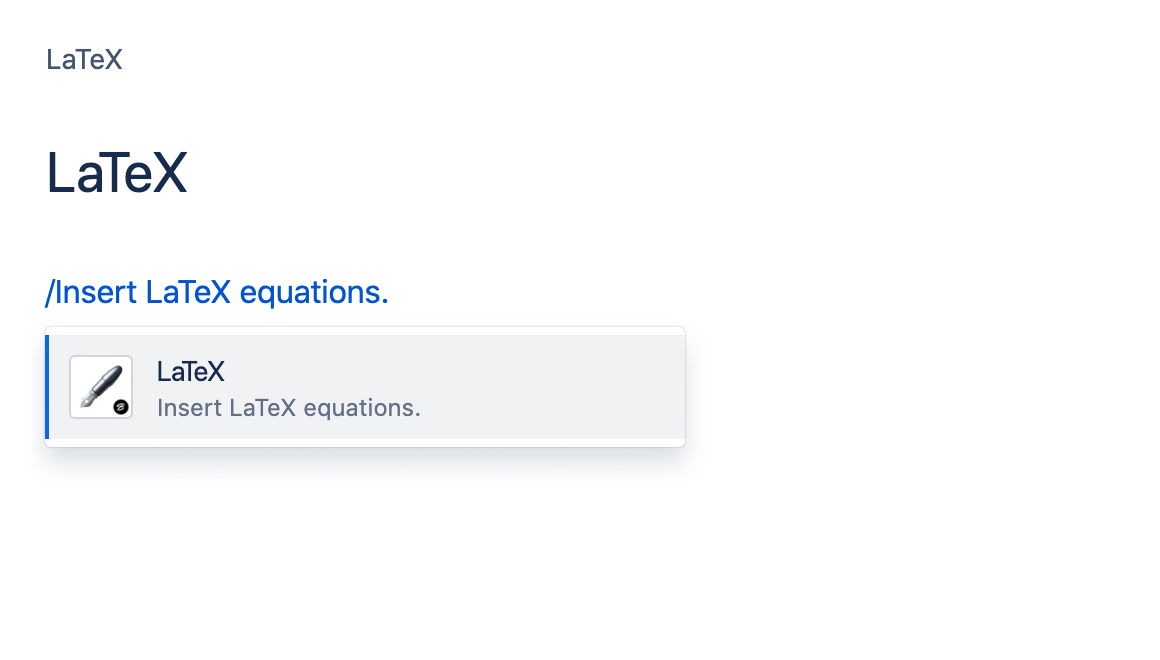Place cursor in the blue slash command text
The image size is (1160, 660).
[x=217, y=293]
